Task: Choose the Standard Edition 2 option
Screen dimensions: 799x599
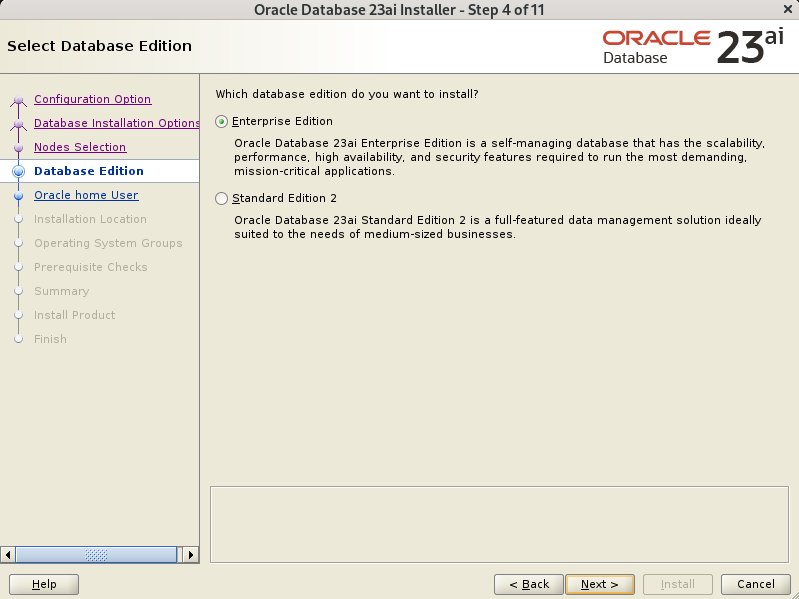Action: 221,199
